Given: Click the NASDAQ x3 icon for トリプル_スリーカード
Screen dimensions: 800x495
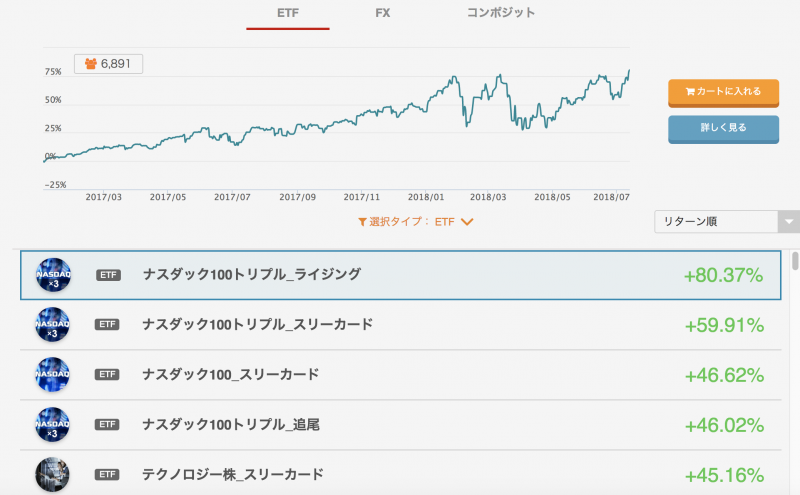Looking at the screenshot, I should pos(52,325).
